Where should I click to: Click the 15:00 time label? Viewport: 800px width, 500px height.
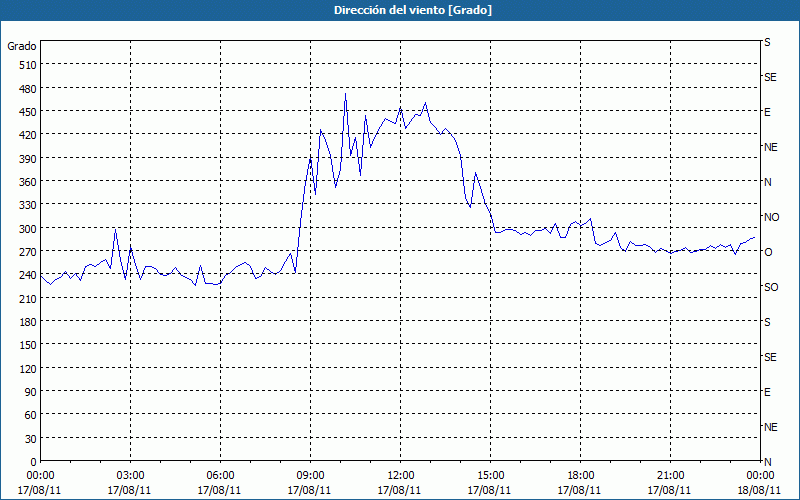click(x=490, y=476)
